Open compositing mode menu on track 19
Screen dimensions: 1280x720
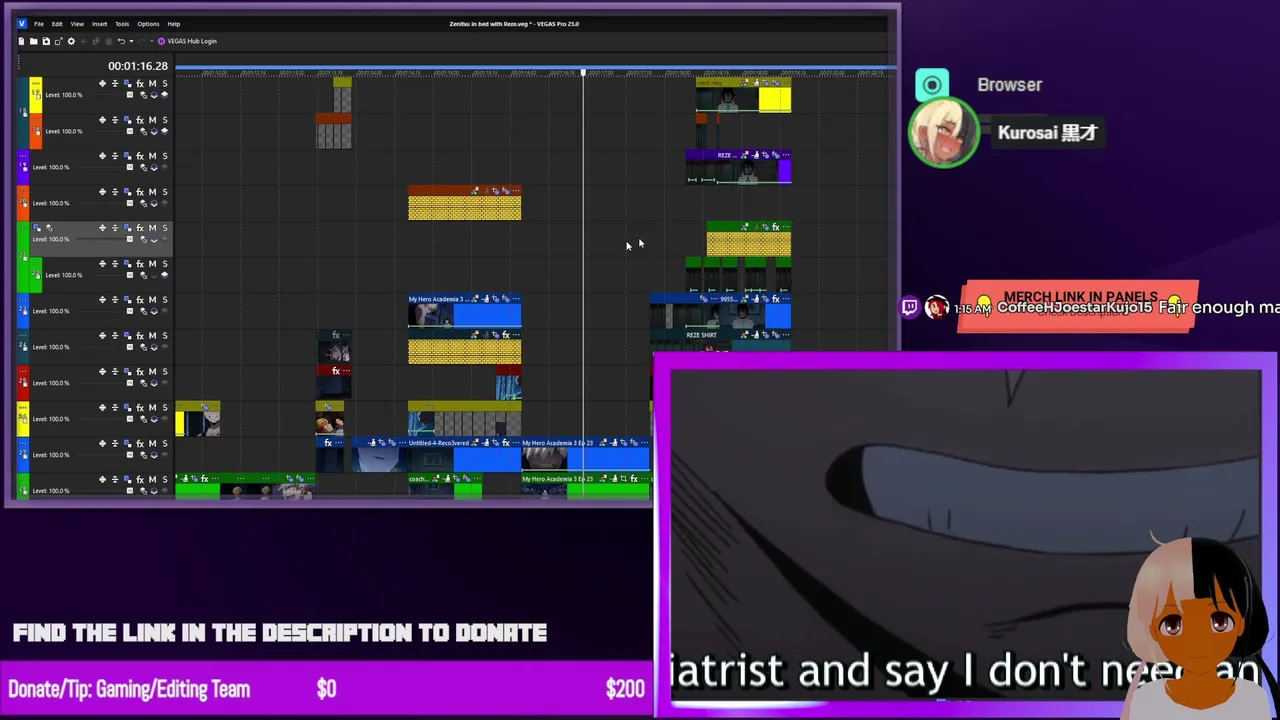pyautogui.click(x=143, y=167)
